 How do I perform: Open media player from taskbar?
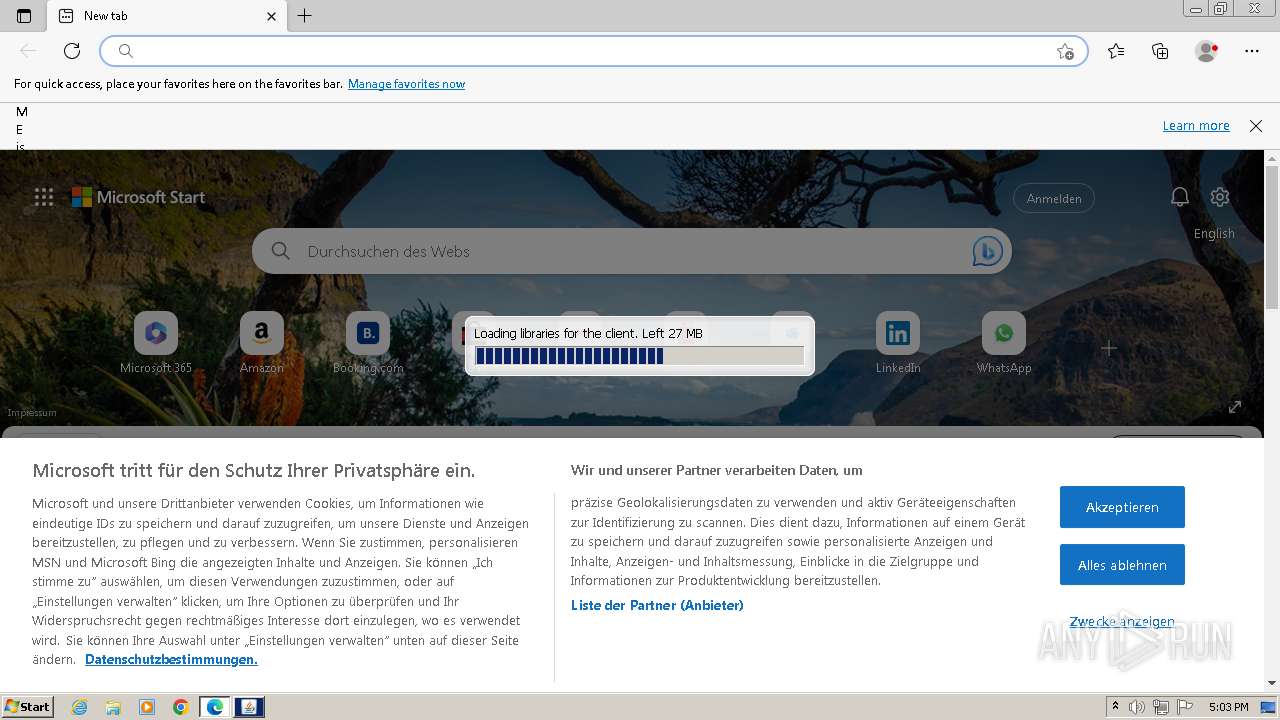[147, 707]
